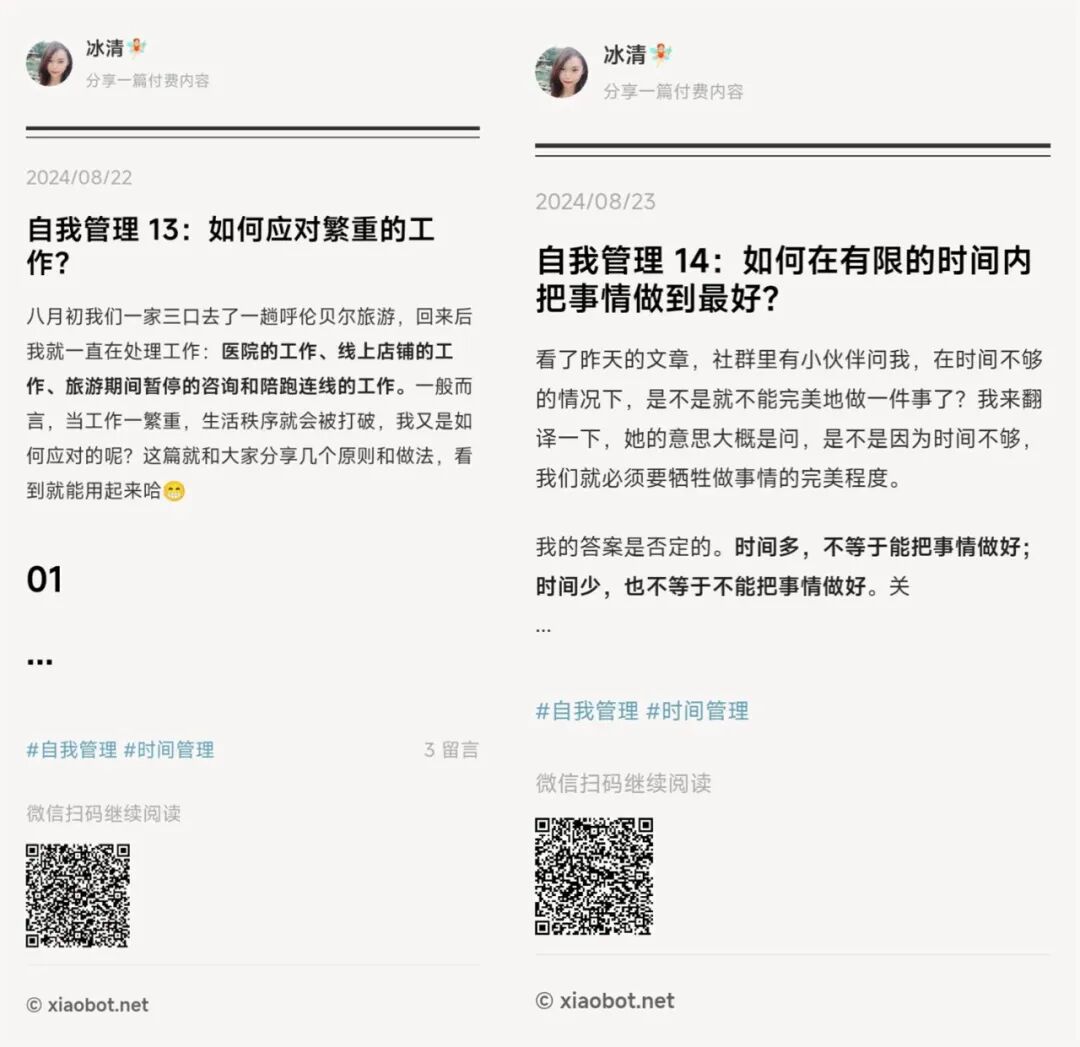Click the text 八月初我们一家三口去了一趟呼伦贝尔旅游
Viewport: 1080px width, 1047px height.
[211, 317]
